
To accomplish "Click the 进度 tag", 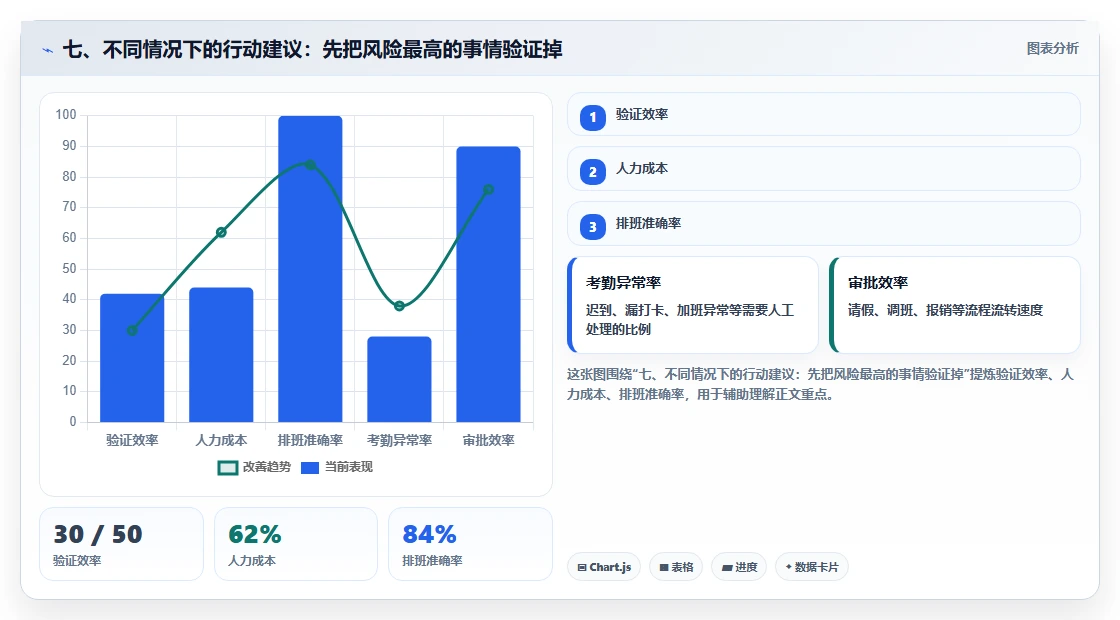I will click(x=739, y=567).
